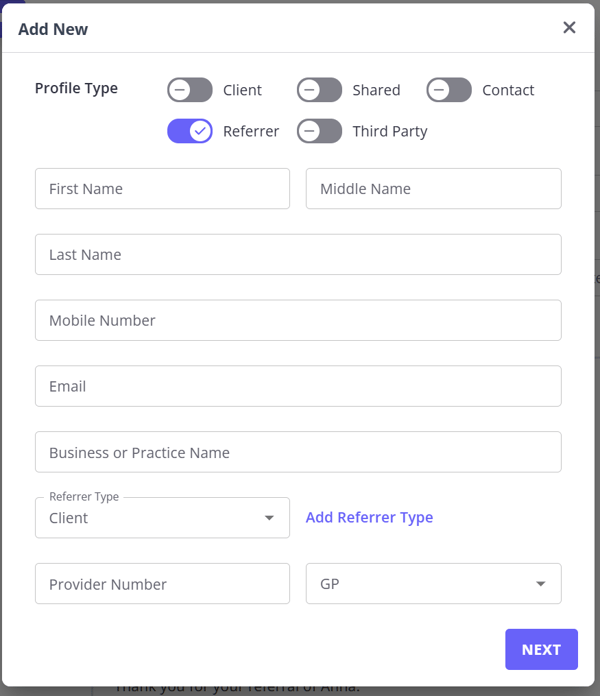Focus the Middle Name input
Viewport: 600px width, 696px height.
pyautogui.click(x=433, y=189)
